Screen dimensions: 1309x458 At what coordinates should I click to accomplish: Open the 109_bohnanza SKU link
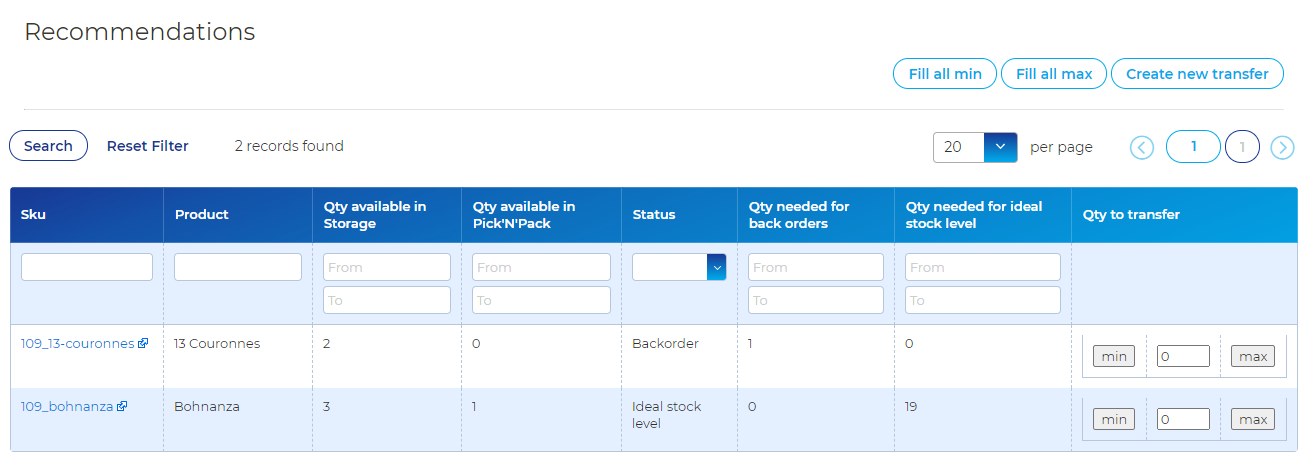click(x=67, y=407)
